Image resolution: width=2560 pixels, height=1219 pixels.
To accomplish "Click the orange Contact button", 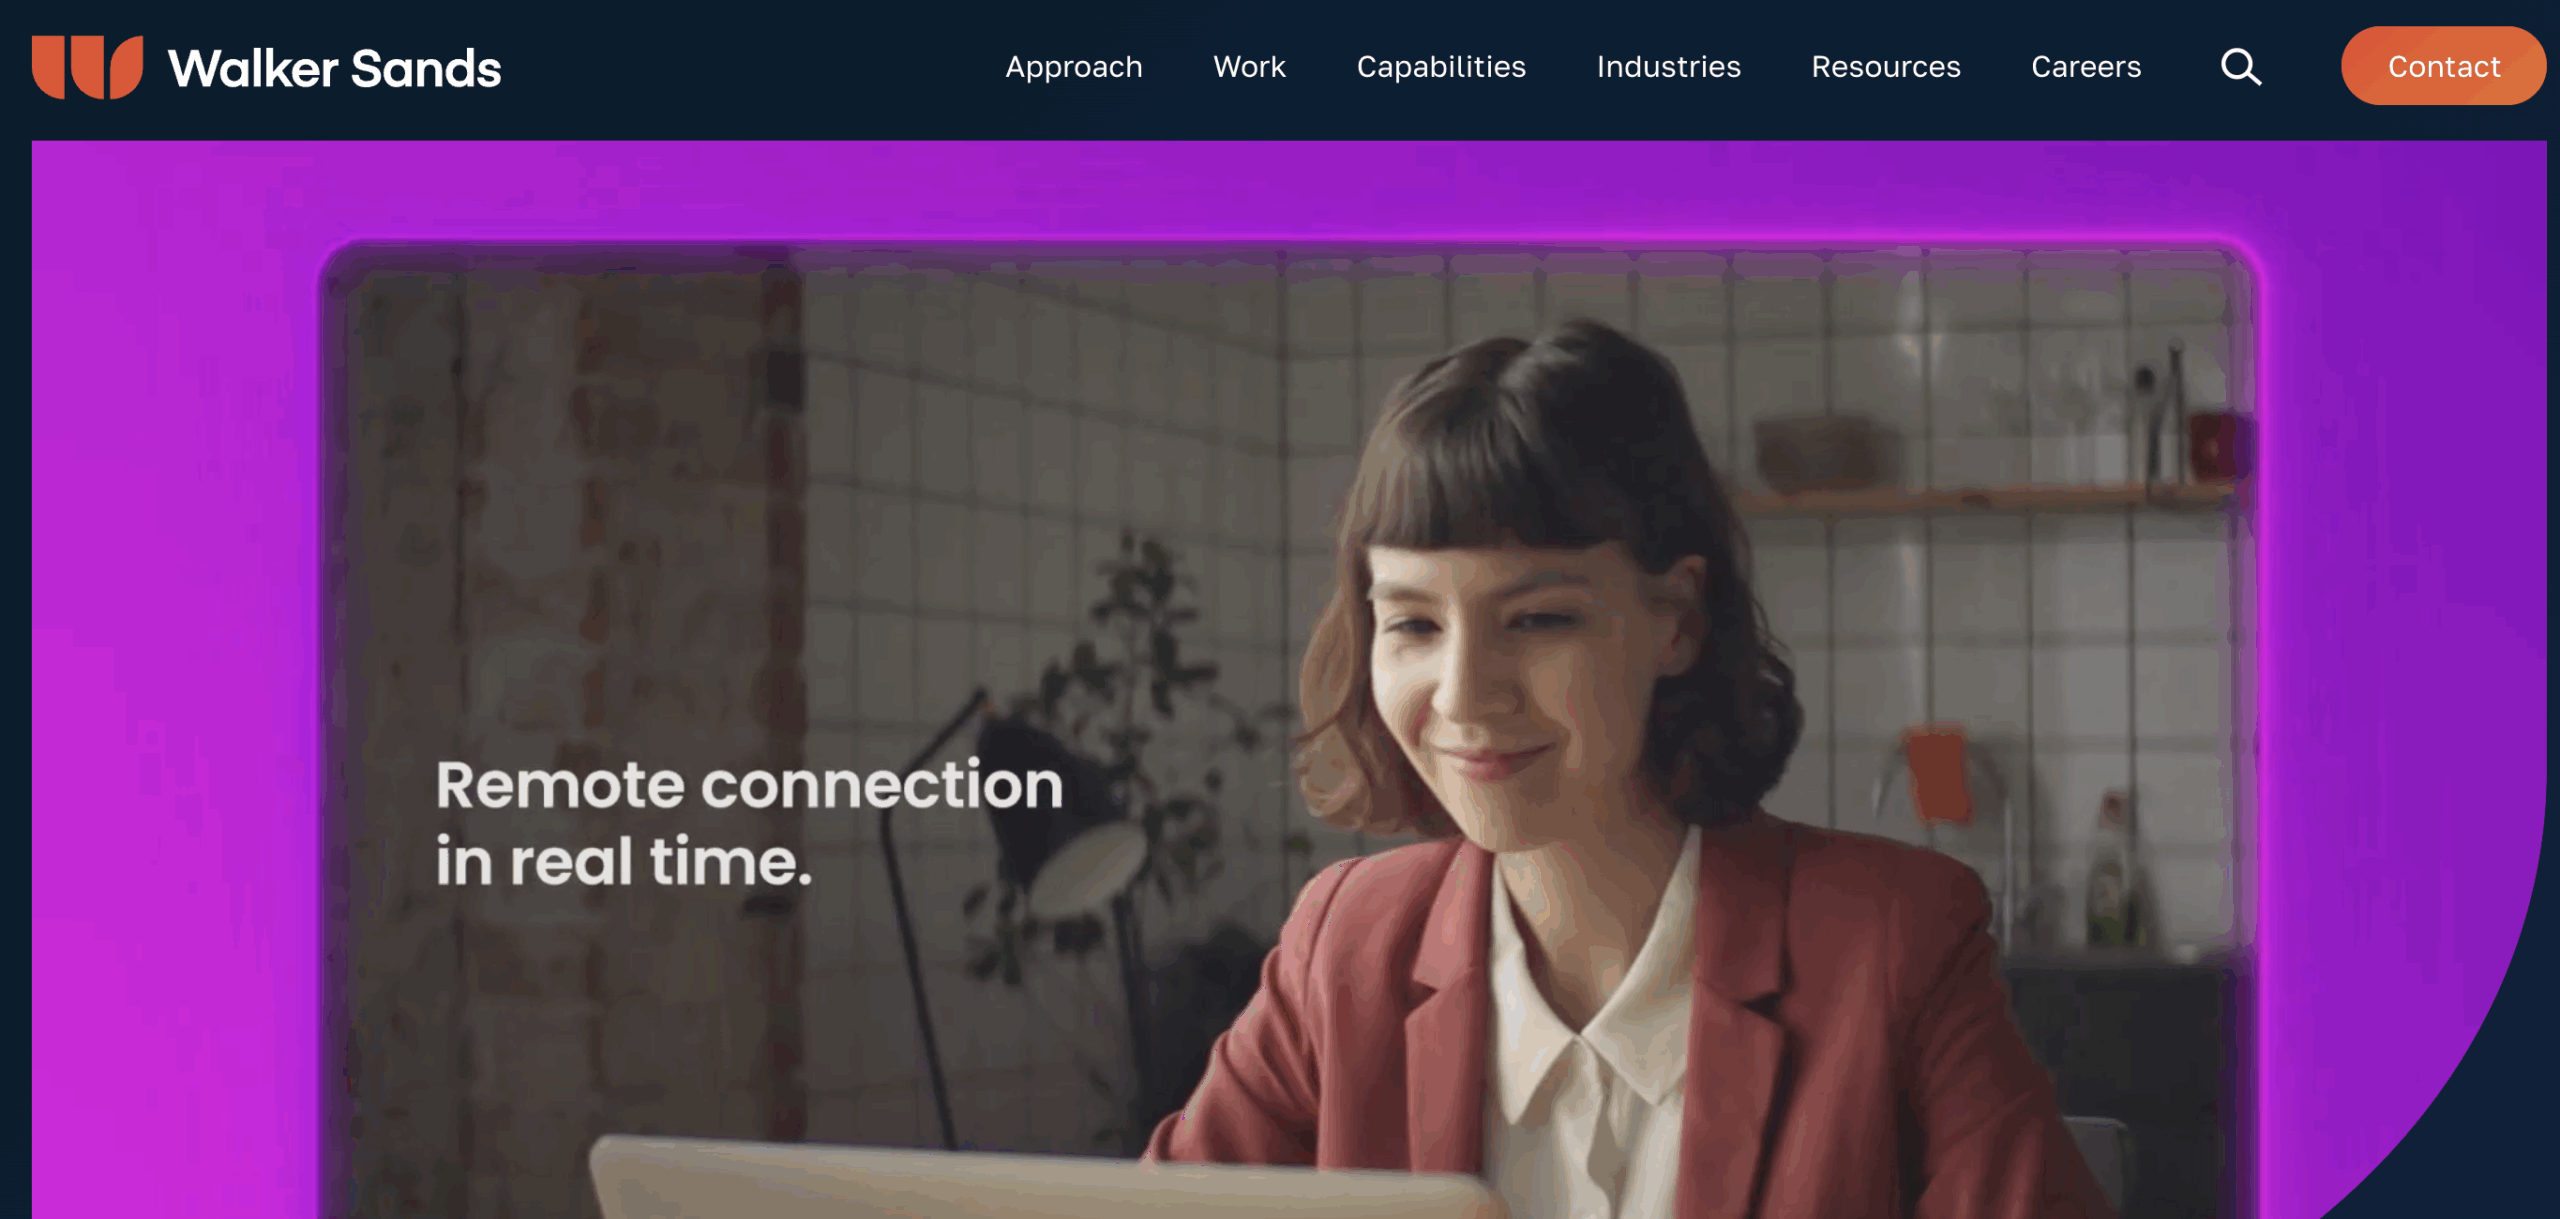I will (2443, 66).
